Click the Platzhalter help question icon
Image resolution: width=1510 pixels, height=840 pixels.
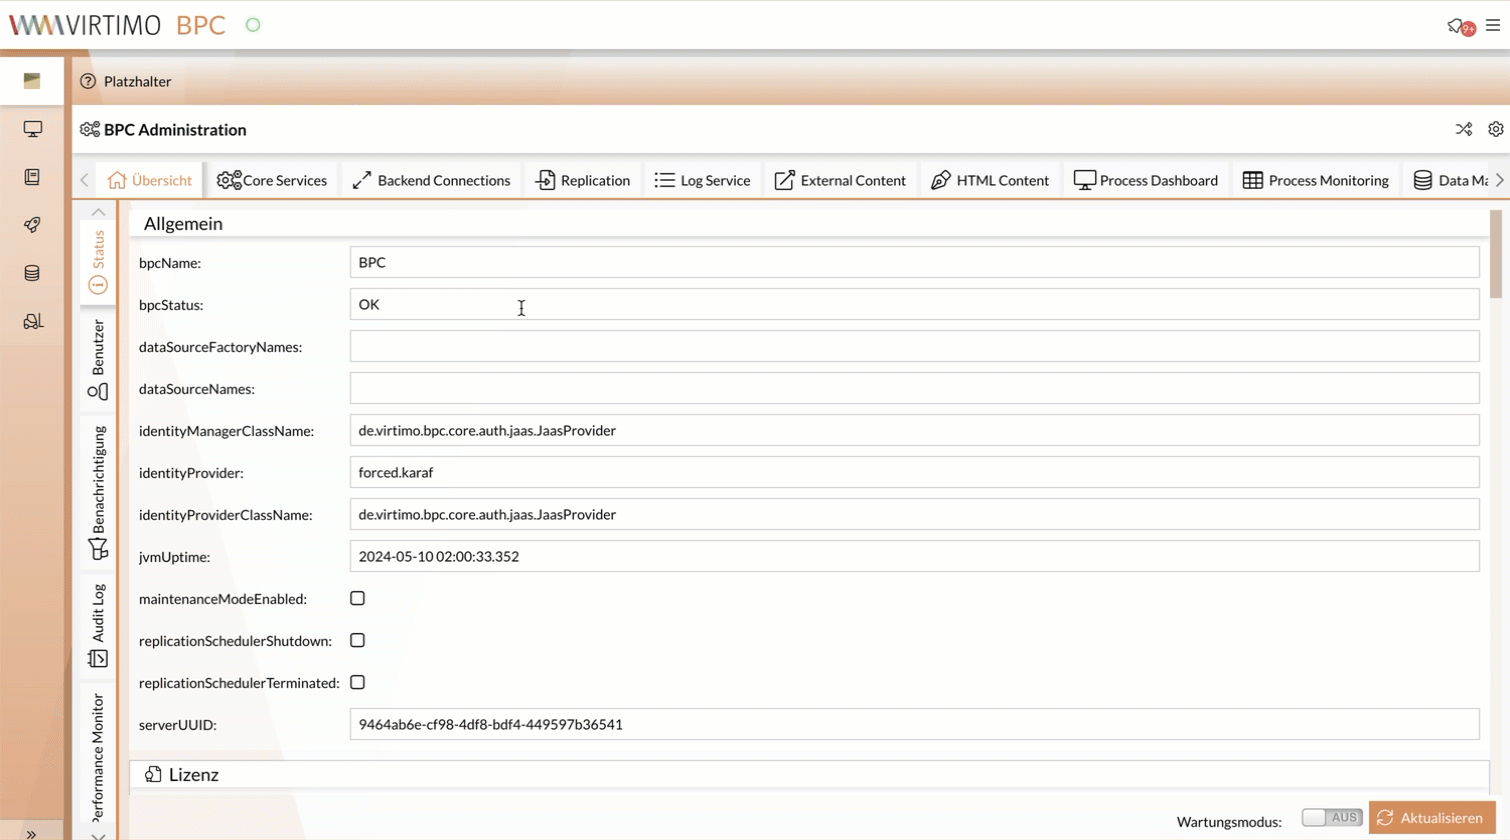88,81
